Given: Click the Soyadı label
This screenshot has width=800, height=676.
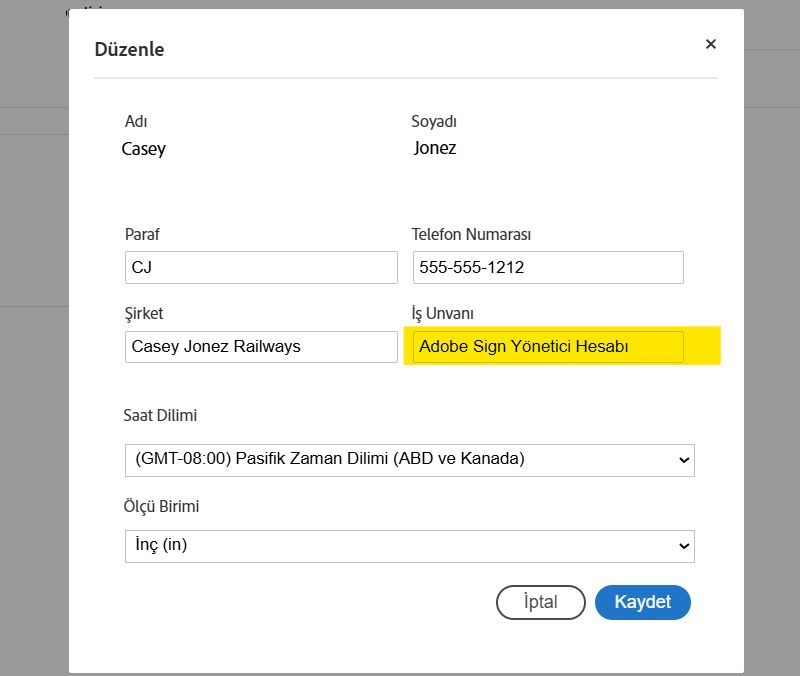Looking at the screenshot, I should [x=434, y=121].
